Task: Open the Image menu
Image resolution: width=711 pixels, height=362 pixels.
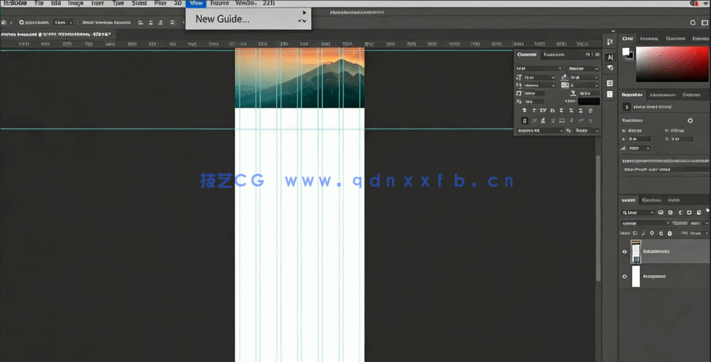Action: (76, 3)
